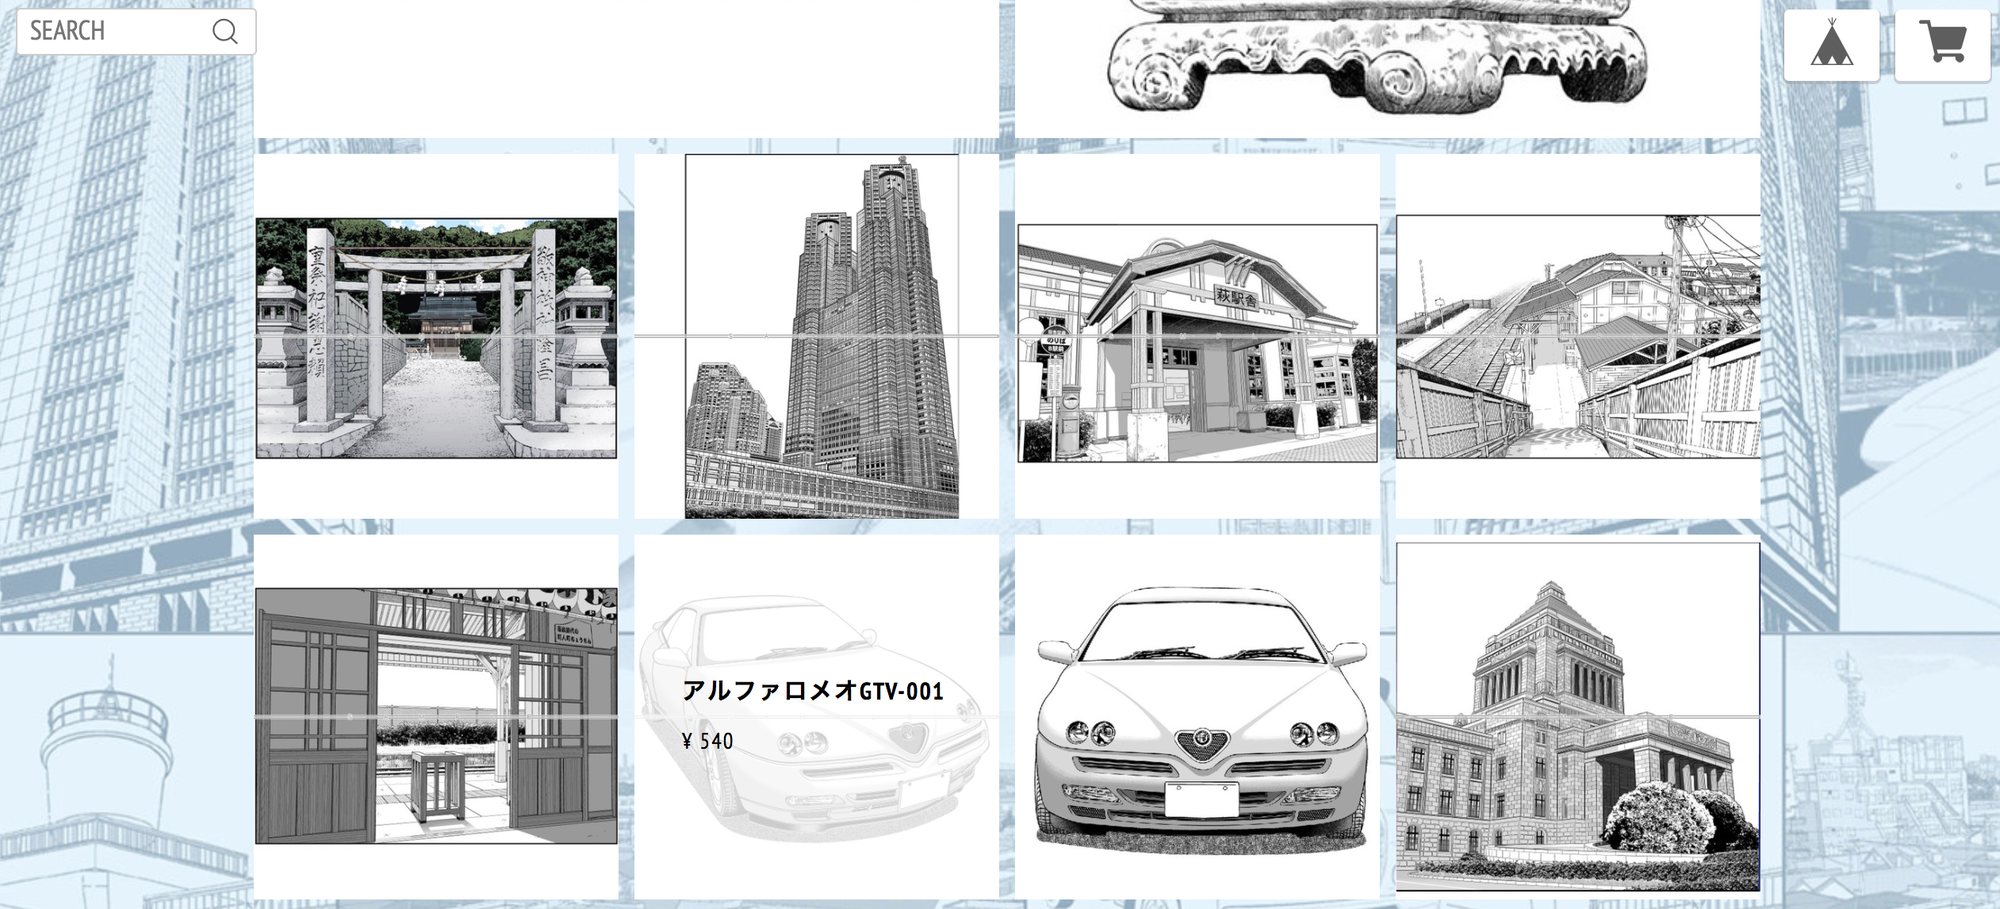Click the ¥ 540 price text
This screenshot has height=909, width=2000.
[x=707, y=741]
